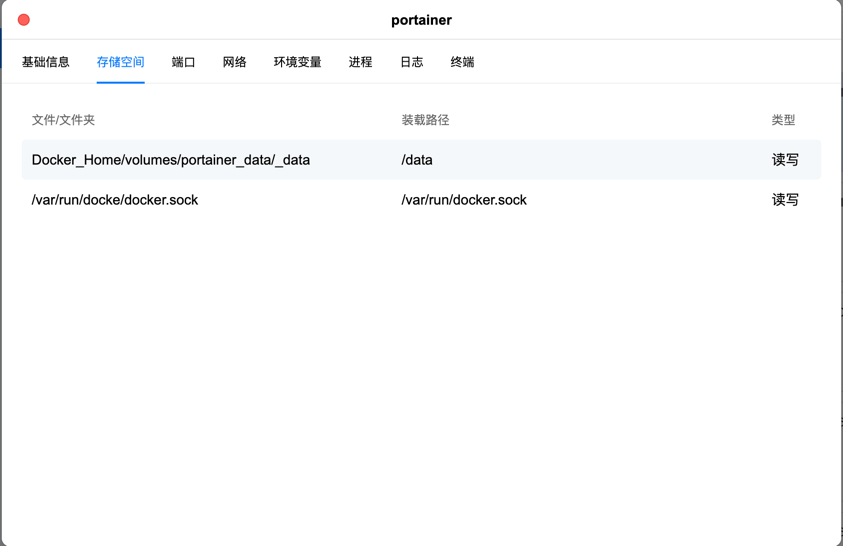
Task: Open the 日志 tab
Action: pos(411,62)
